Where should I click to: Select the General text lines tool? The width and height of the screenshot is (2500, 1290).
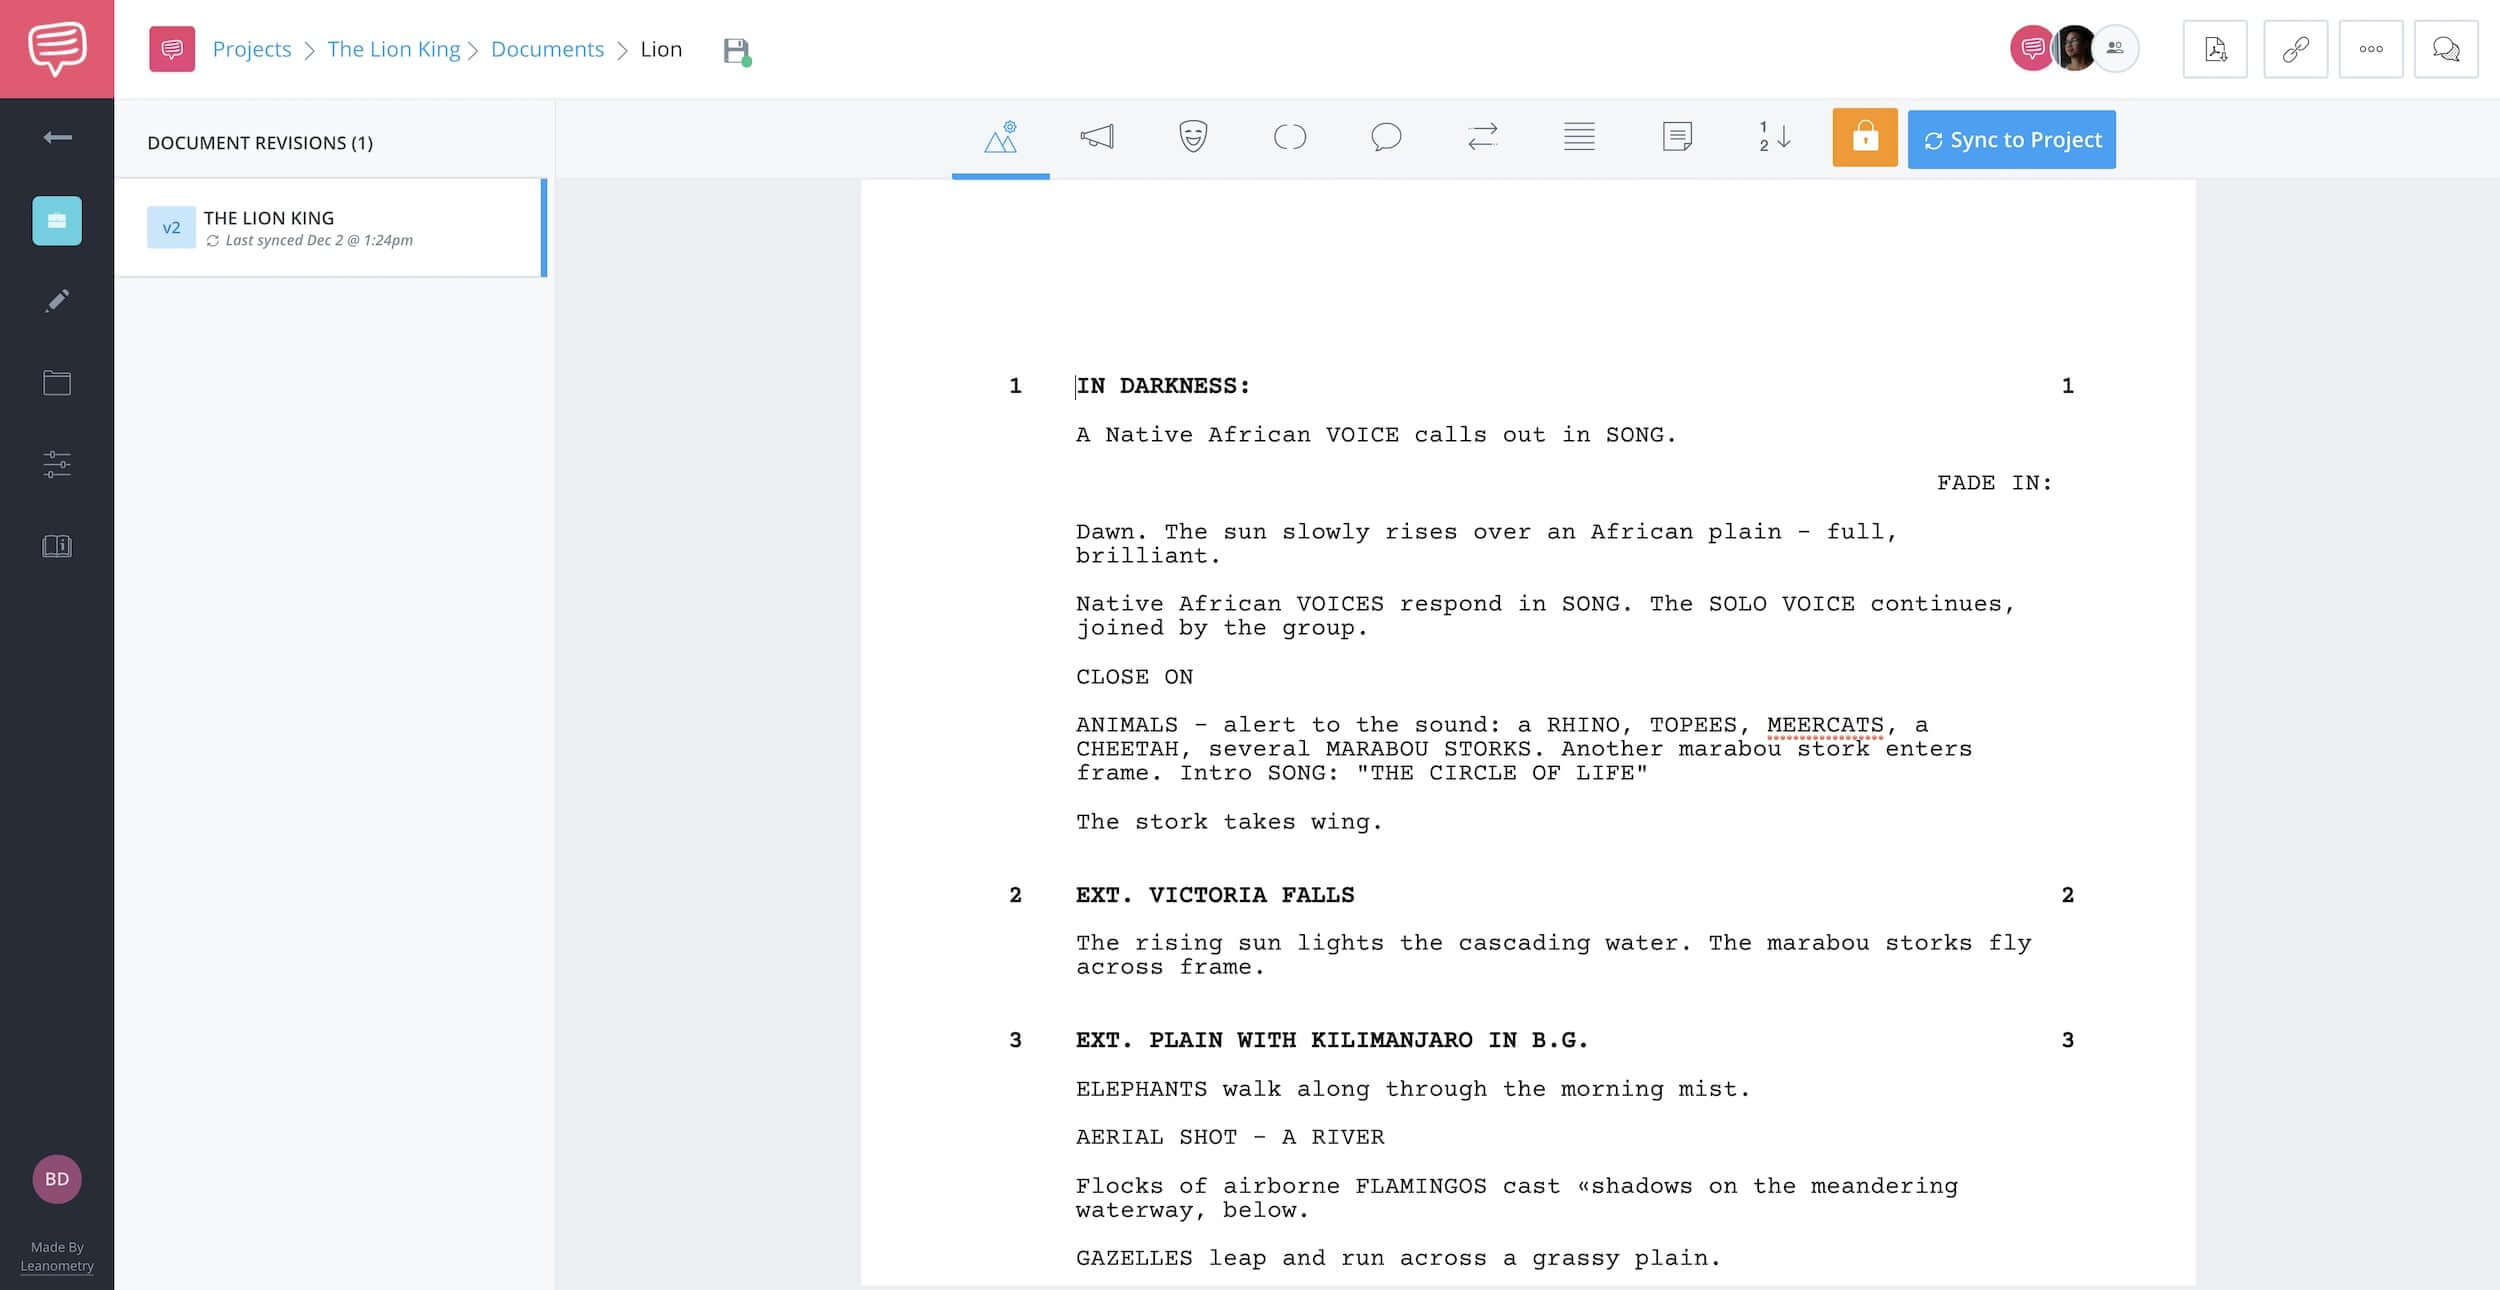click(x=1579, y=137)
